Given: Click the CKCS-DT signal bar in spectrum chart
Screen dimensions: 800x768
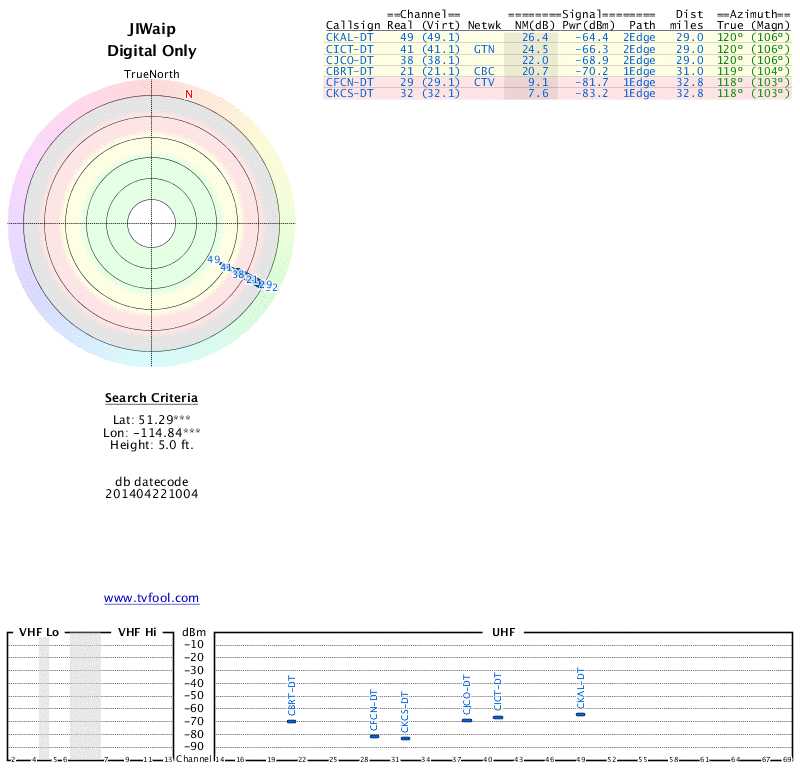Looking at the screenshot, I should [405, 738].
